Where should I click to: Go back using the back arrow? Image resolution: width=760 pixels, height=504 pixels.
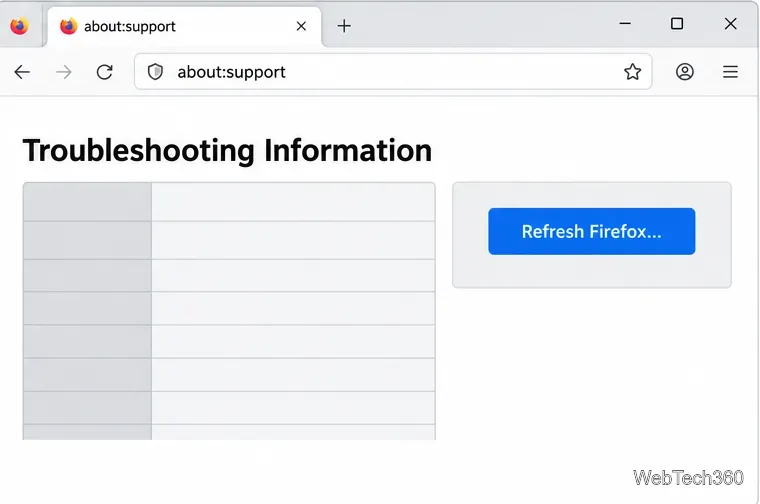click(x=22, y=72)
